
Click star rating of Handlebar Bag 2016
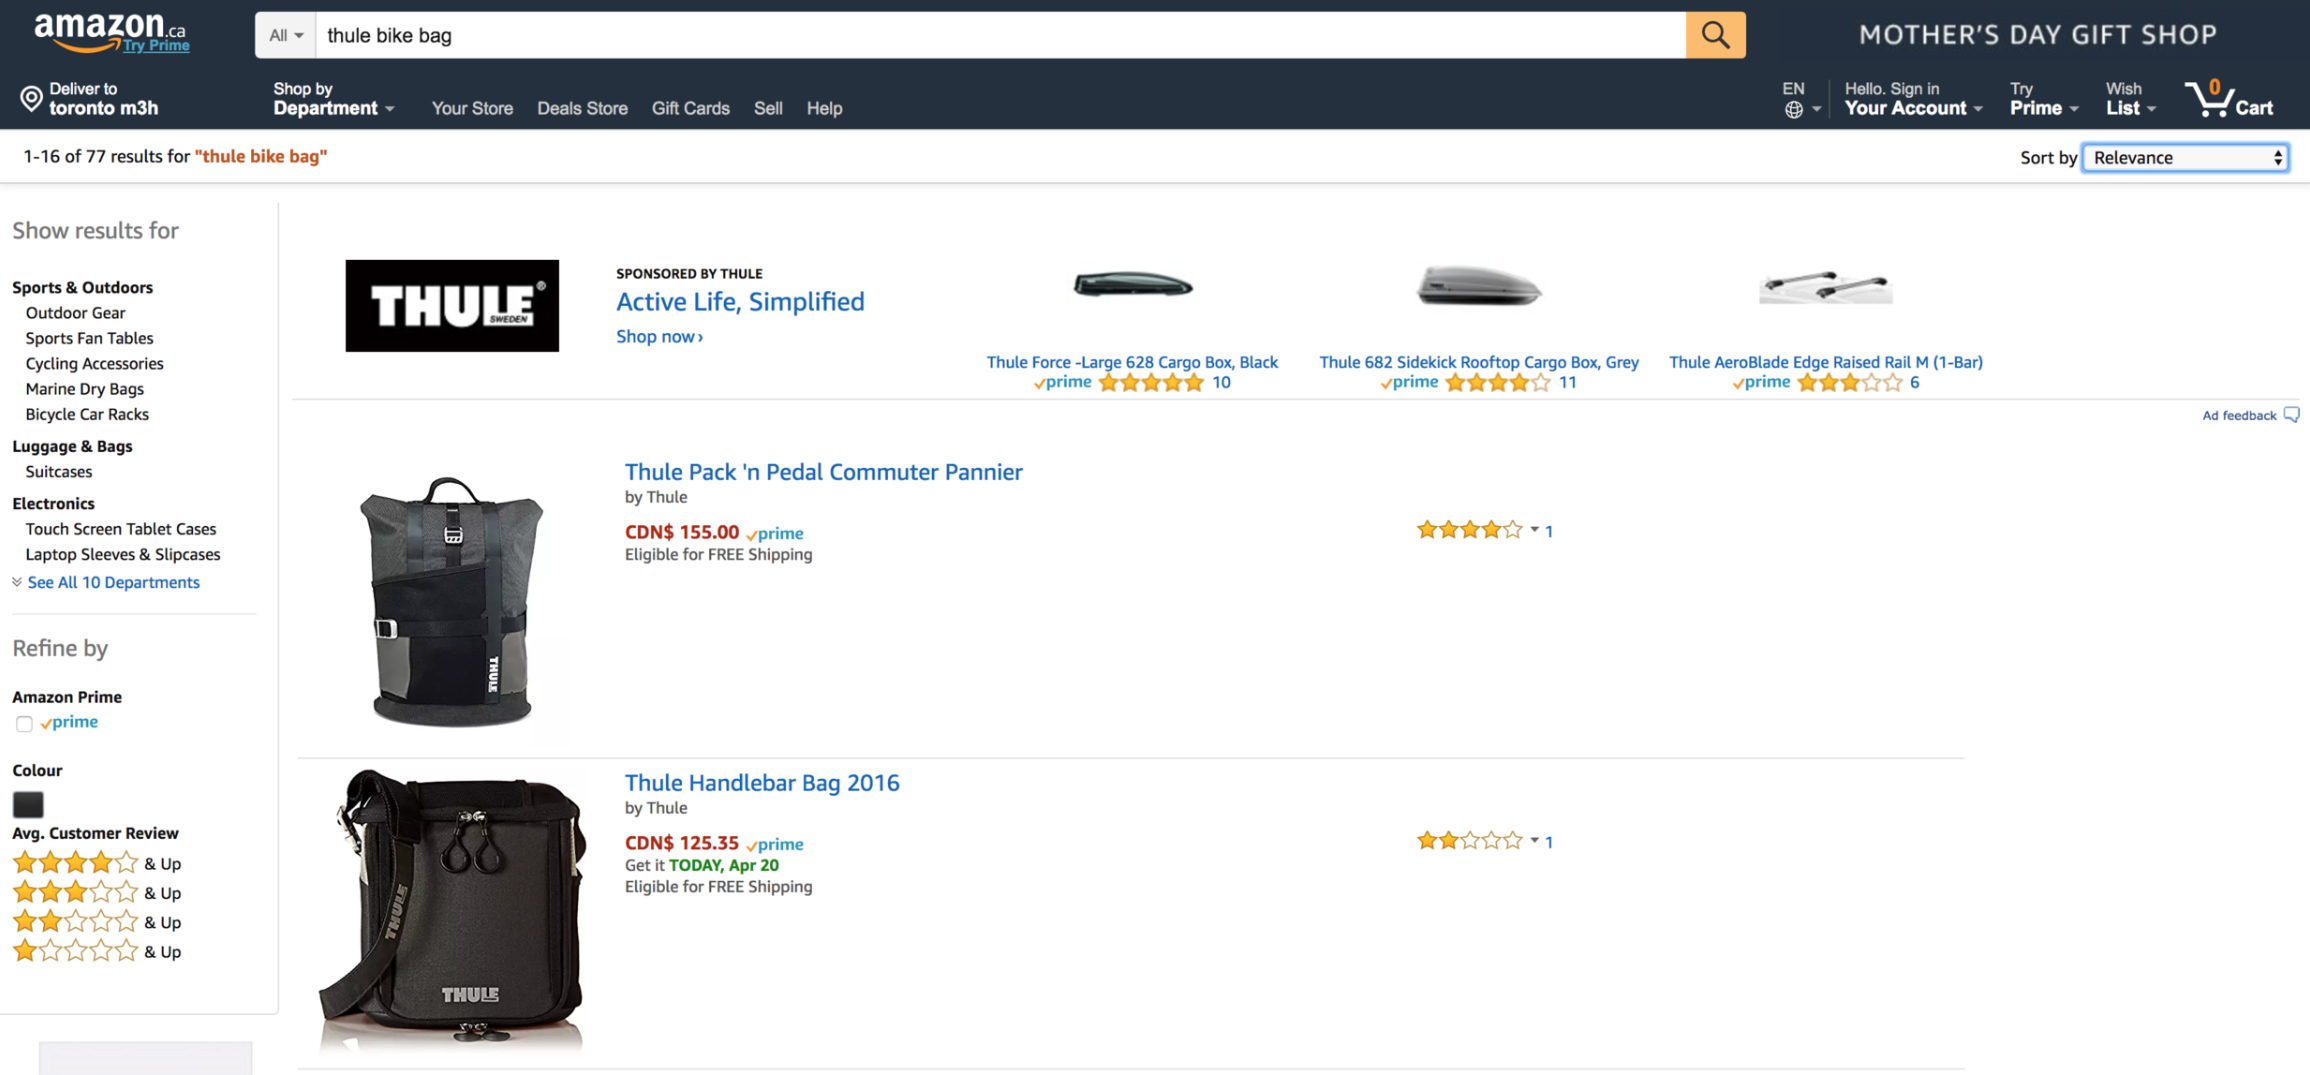click(x=1469, y=841)
